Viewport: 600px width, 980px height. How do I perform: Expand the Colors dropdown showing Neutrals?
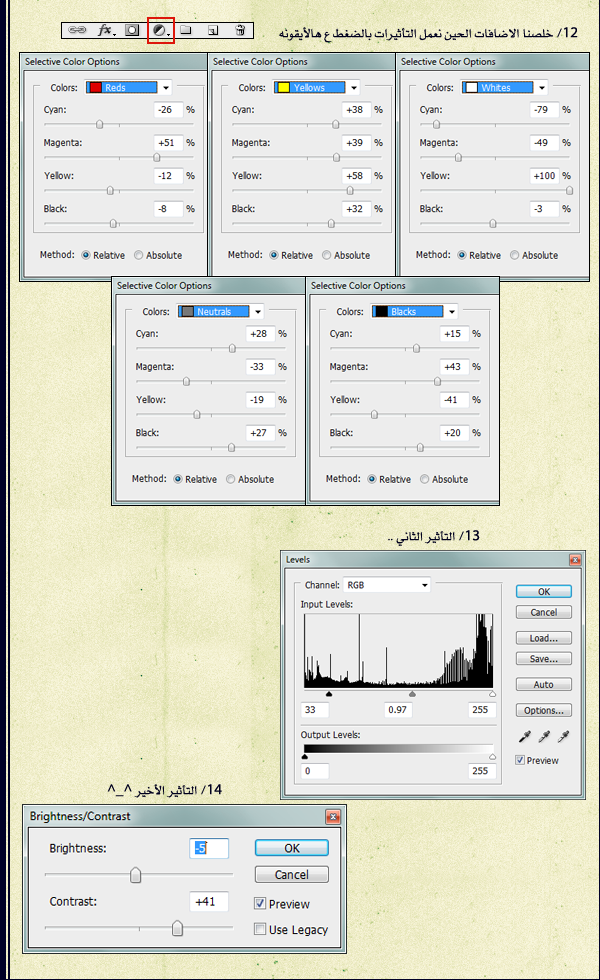[x=258, y=312]
